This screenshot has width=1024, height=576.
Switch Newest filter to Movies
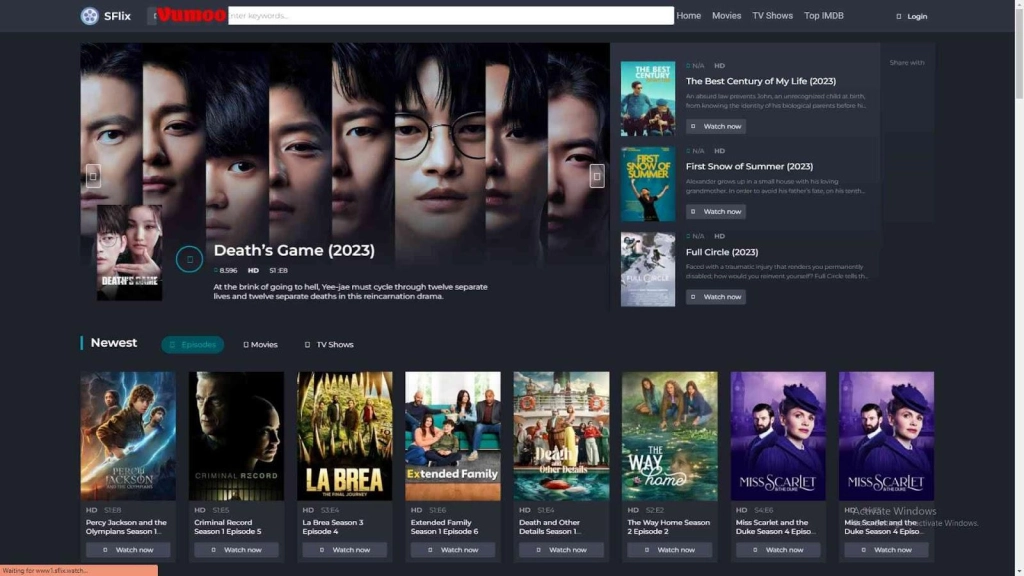260,344
